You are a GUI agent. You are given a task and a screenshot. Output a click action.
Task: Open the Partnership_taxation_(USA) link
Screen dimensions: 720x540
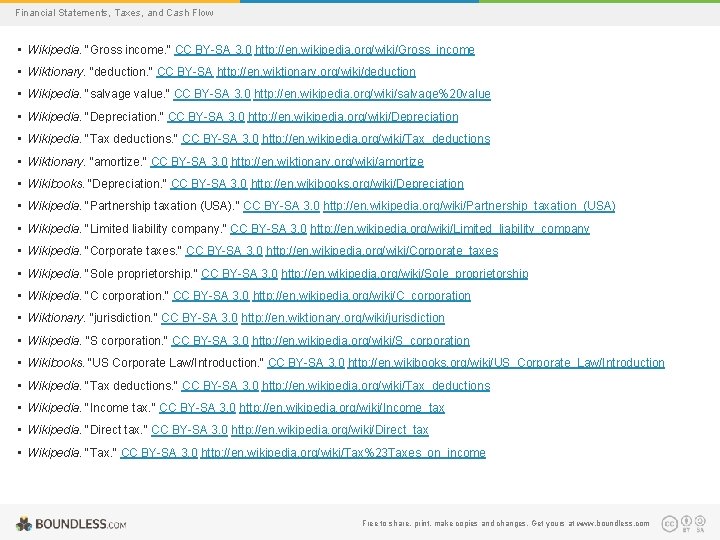[469, 206]
